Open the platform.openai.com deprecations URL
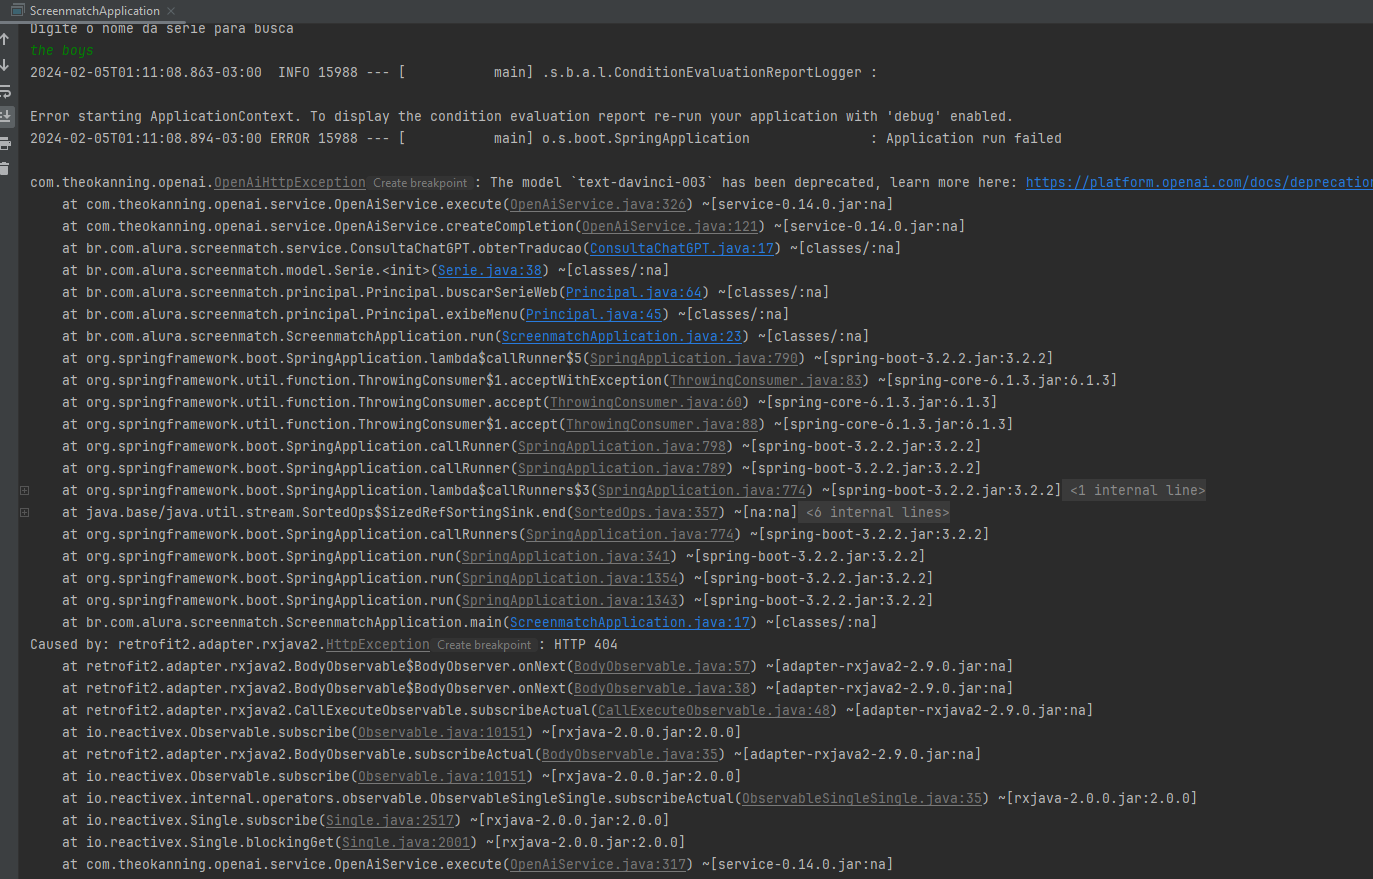Image resolution: width=1373 pixels, height=879 pixels. click(x=1199, y=182)
